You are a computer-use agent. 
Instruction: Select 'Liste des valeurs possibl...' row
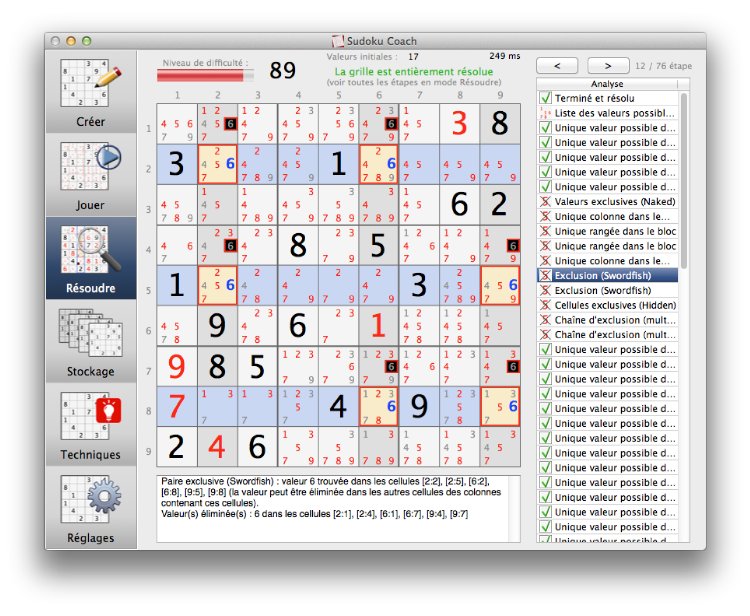[607, 113]
